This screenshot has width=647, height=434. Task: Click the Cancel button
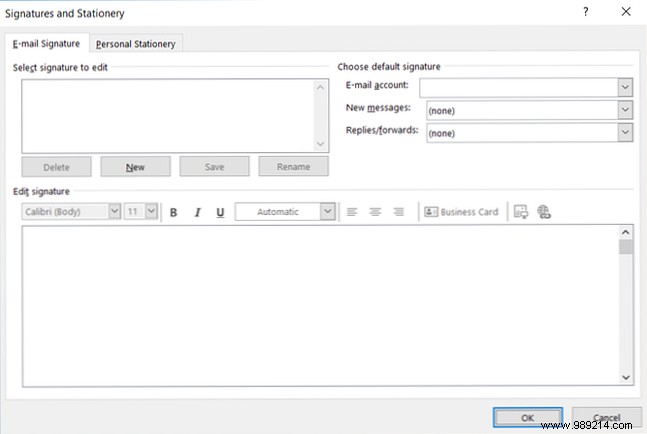(x=607, y=417)
